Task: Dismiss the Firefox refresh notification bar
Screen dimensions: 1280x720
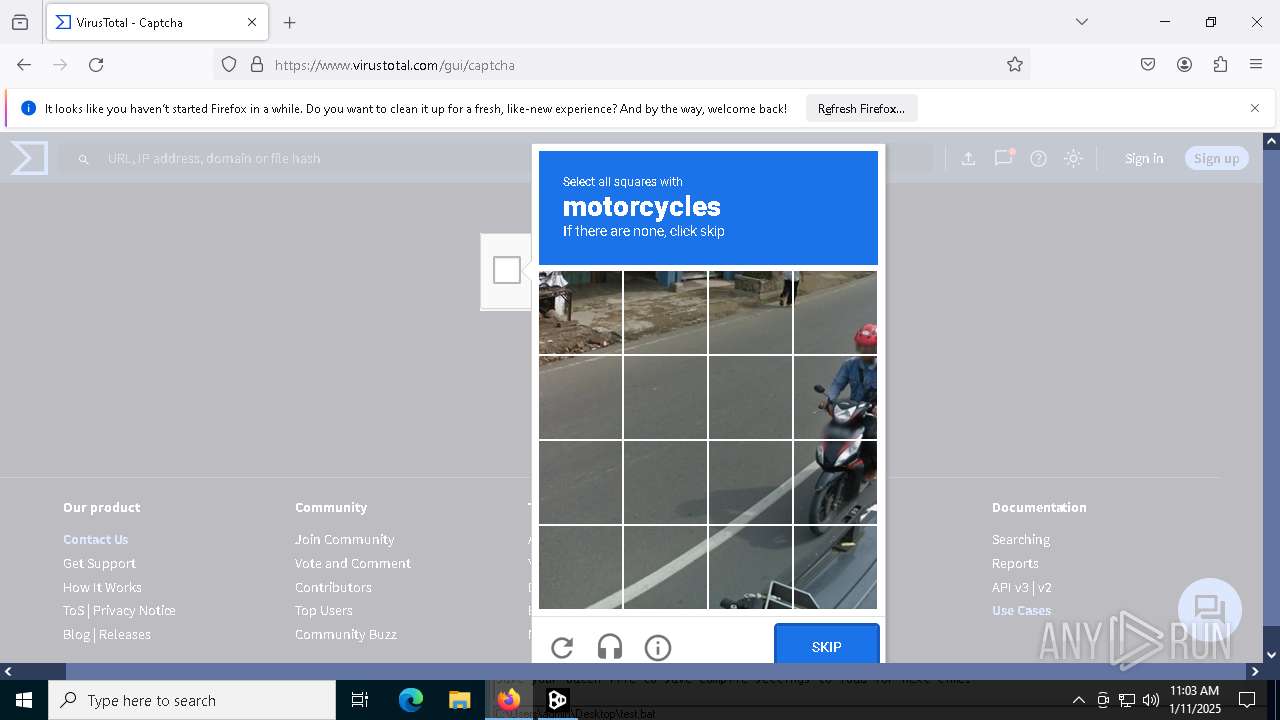Action: click(x=1255, y=108)
